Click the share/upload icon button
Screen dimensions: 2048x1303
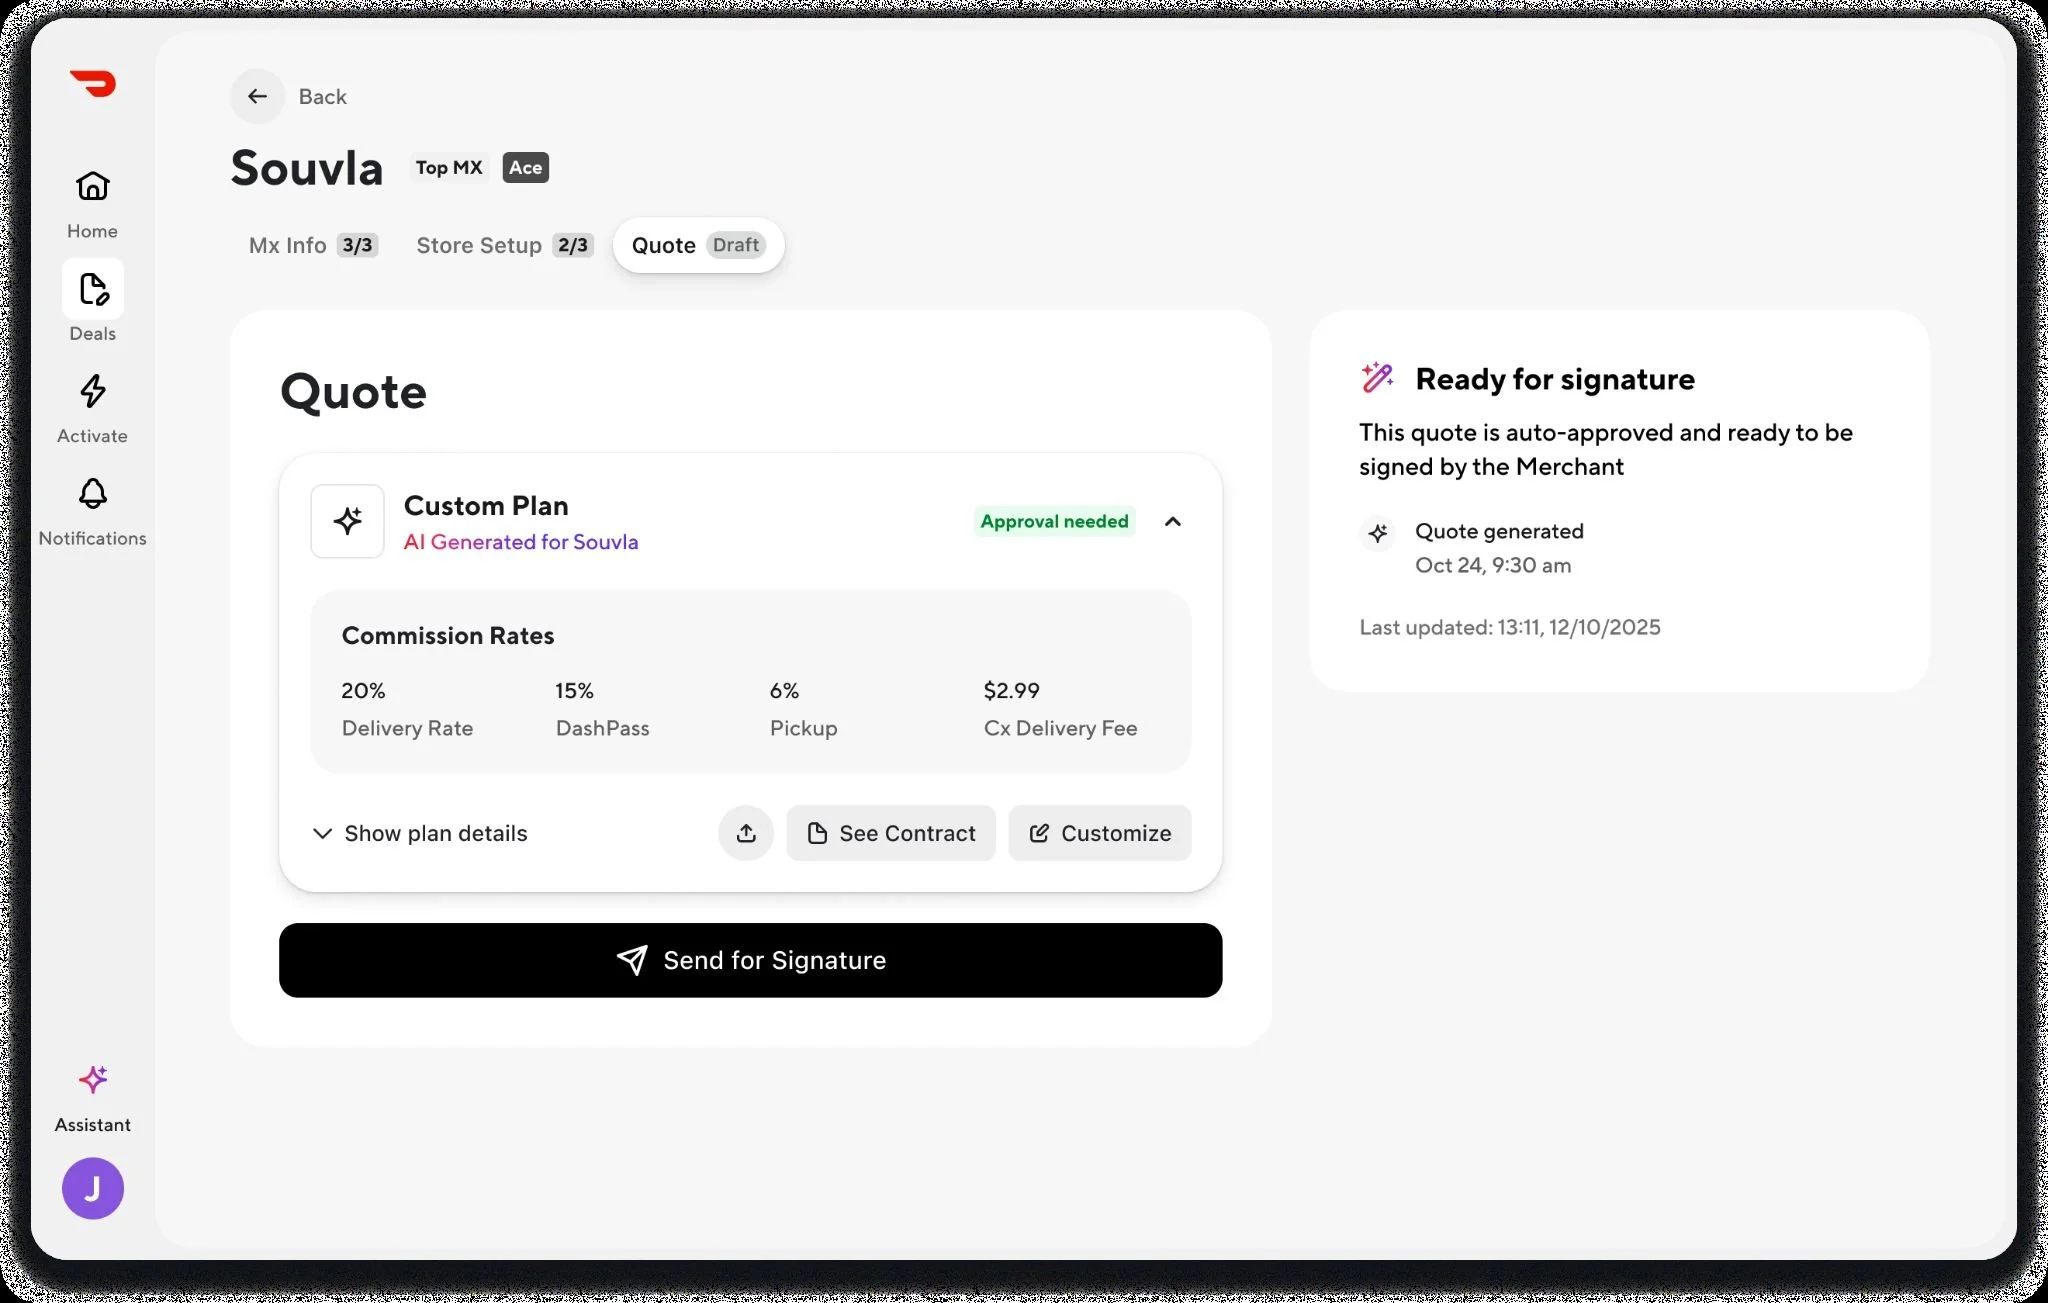pyautogui.click(x=746, y=833)
